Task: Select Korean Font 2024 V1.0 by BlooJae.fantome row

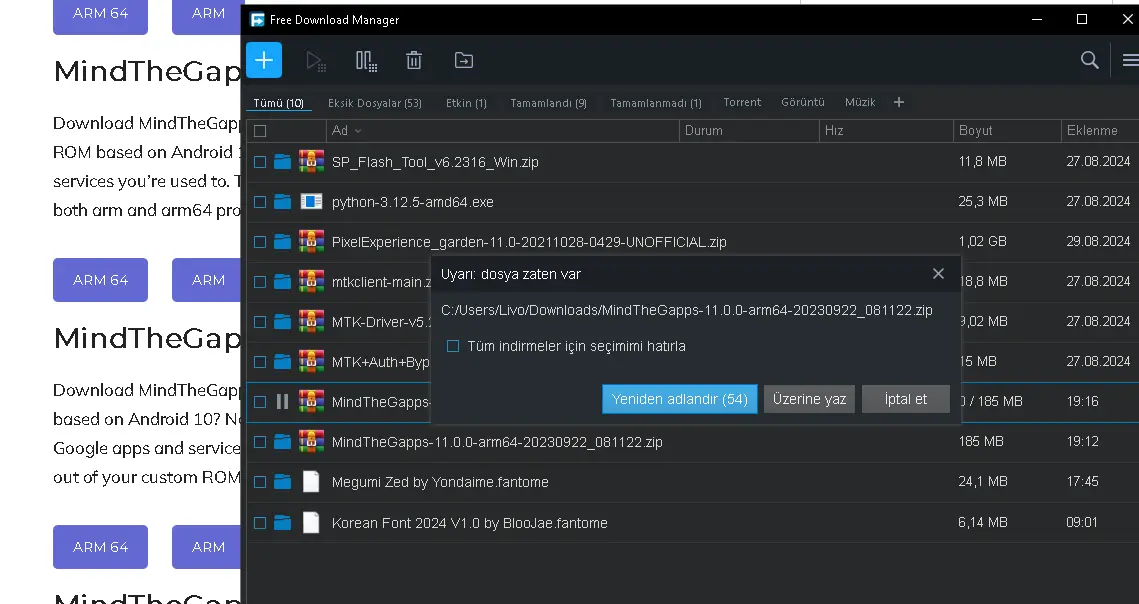Action: [692, 523]
